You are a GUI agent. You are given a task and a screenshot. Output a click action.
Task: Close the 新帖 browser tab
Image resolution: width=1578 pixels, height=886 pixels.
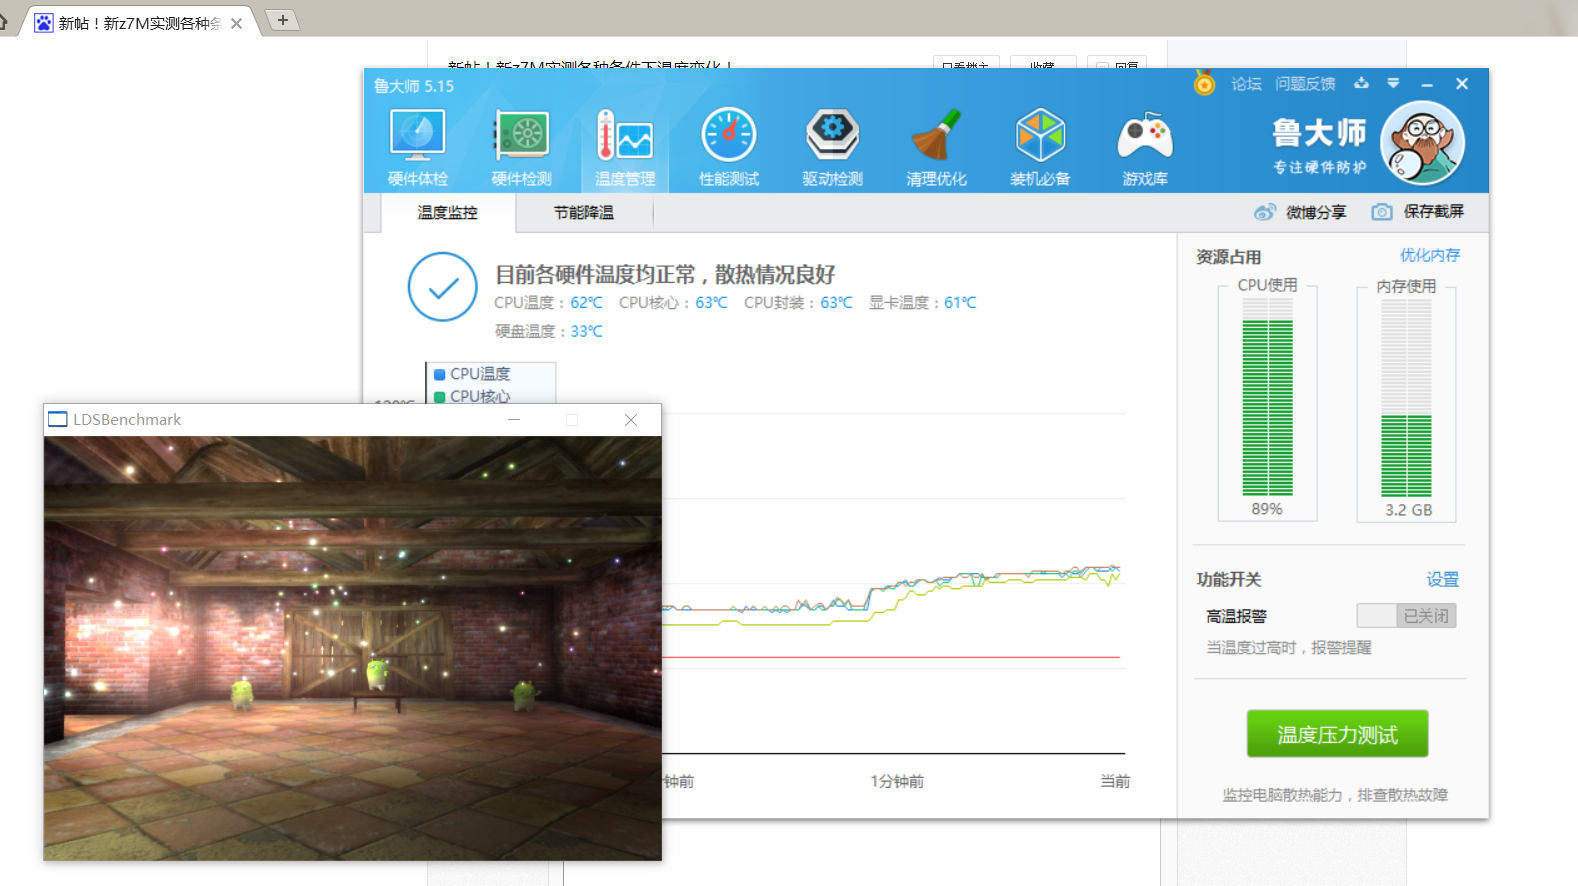(x=237, y=23)
